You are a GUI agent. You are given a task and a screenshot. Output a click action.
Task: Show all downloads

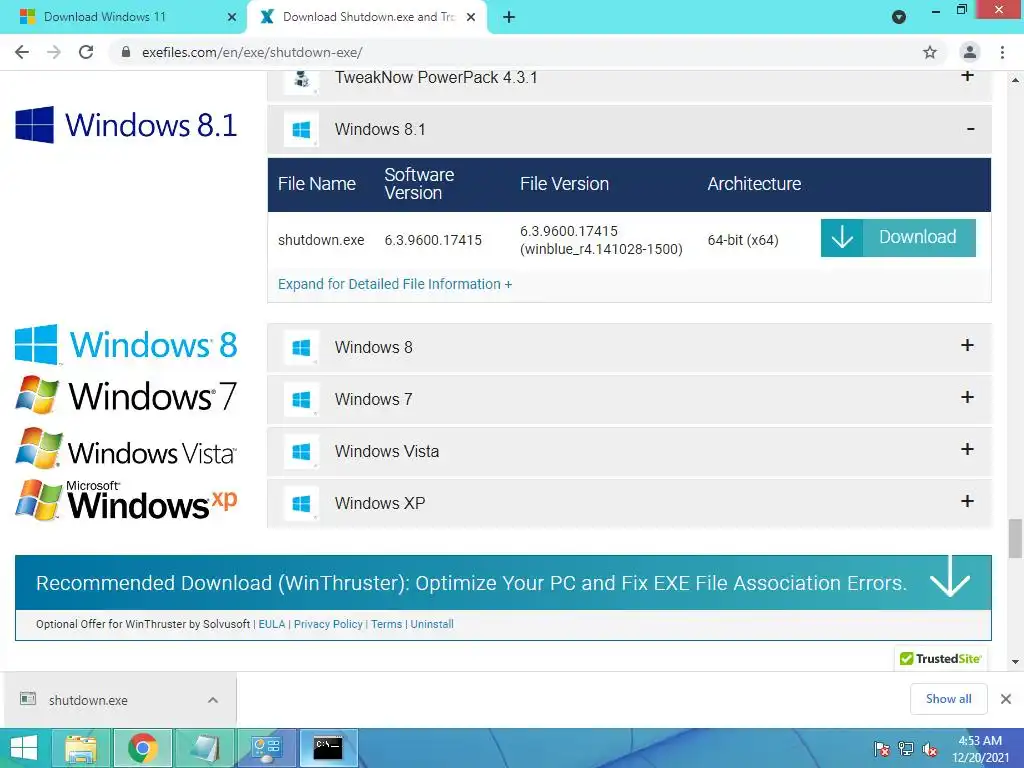point(948,699)
